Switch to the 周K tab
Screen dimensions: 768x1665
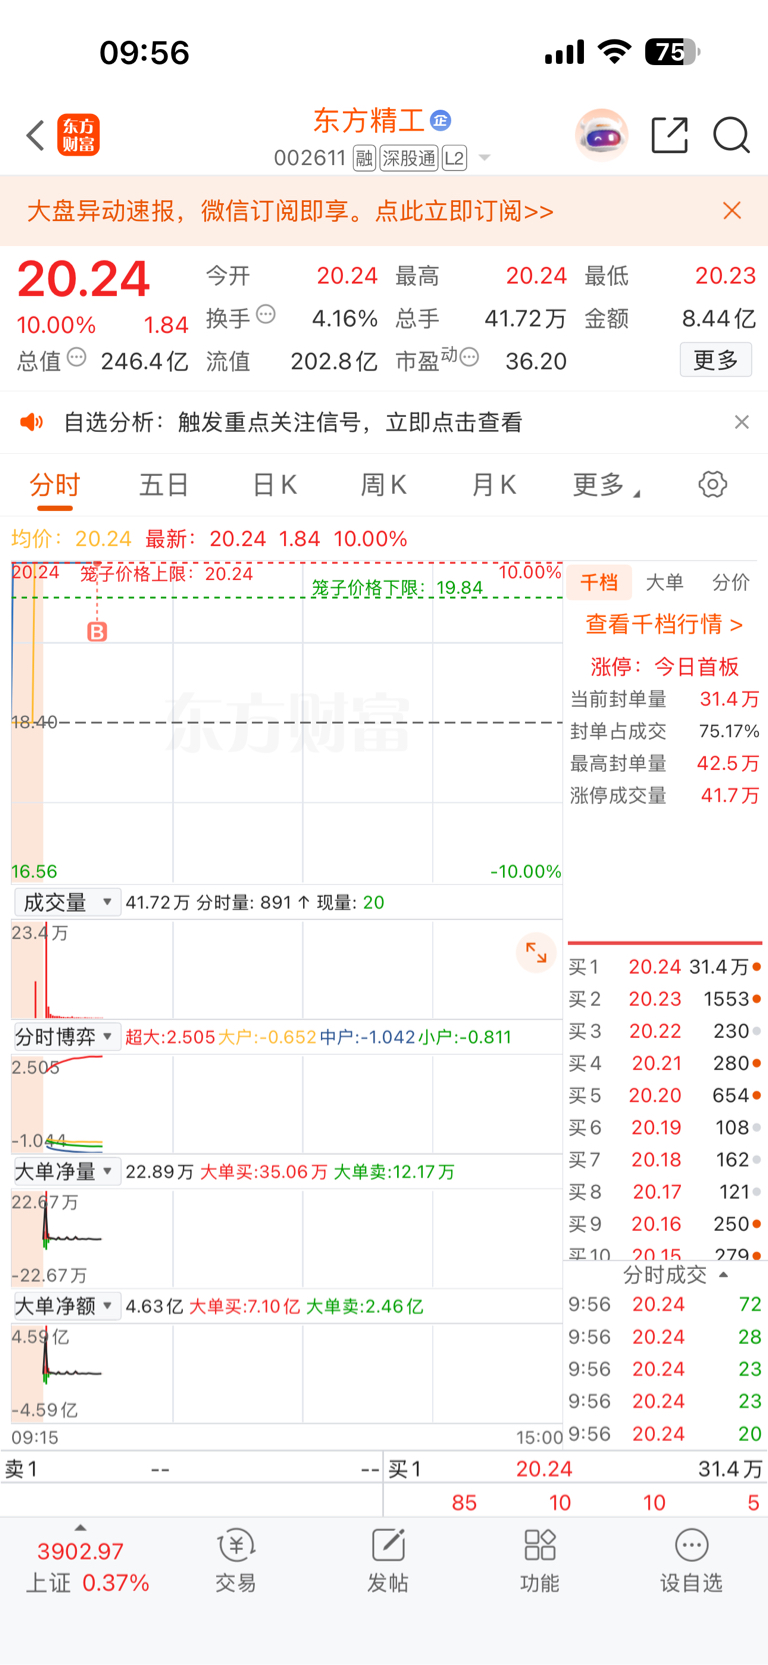point(383,485)
